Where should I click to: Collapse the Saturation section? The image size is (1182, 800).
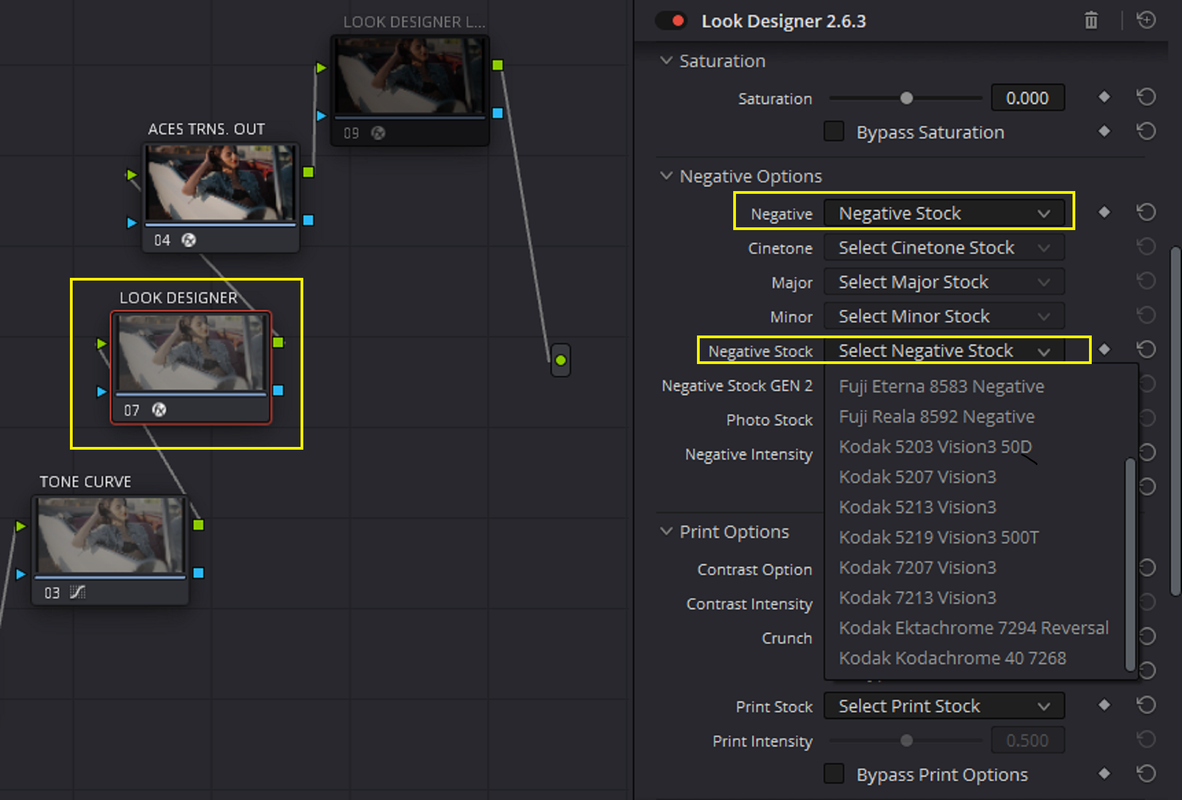(666, 60)
